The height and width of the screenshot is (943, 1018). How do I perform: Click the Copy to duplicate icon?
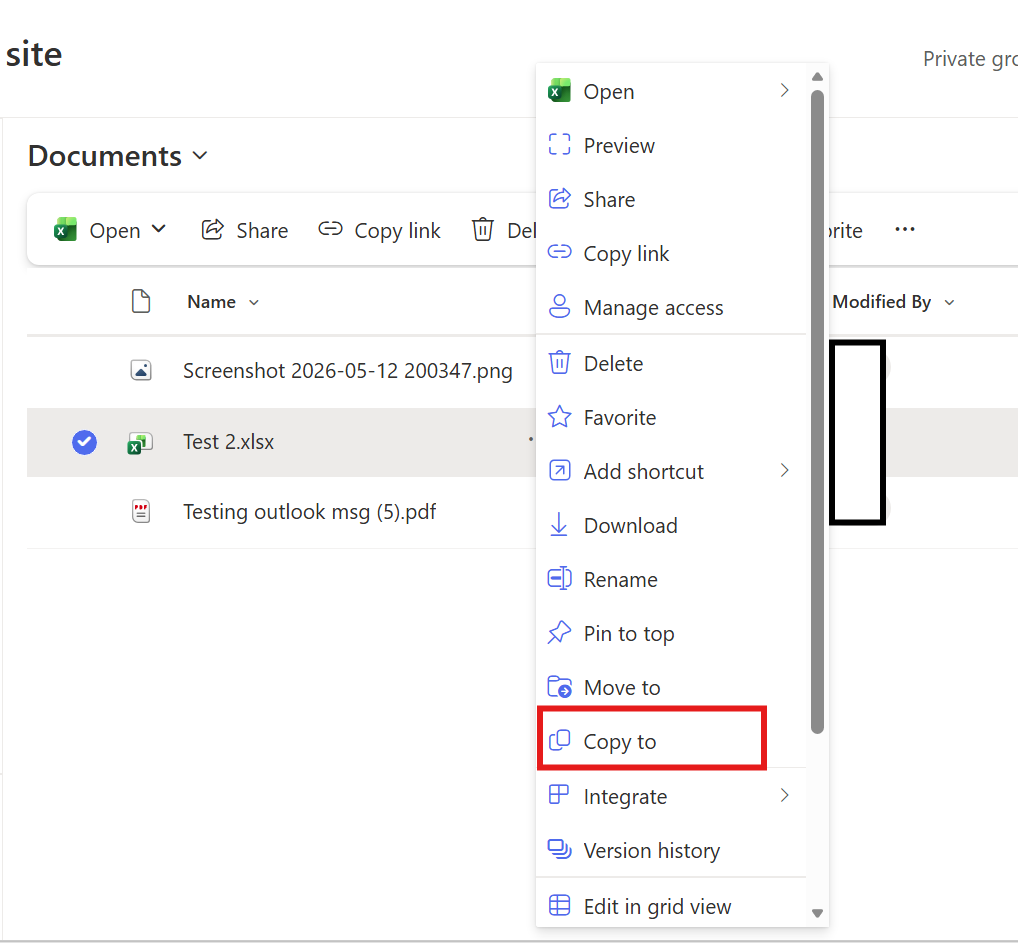[x=559, y=740]
